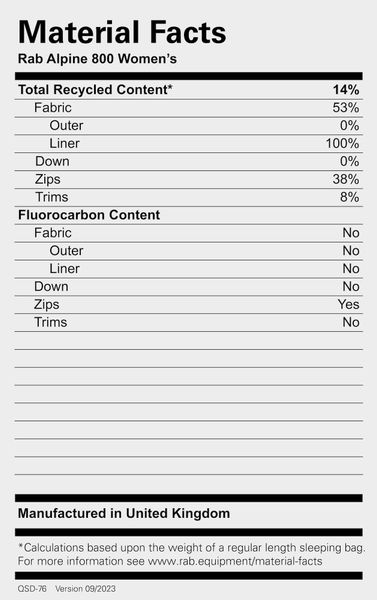Click the No value for fluorocarbon Down

(x=351, y=286)
